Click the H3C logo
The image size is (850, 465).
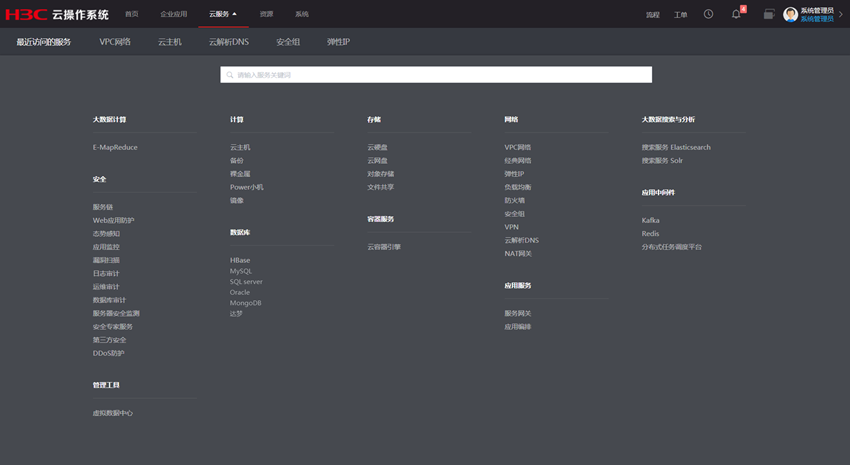pos(26,14)
